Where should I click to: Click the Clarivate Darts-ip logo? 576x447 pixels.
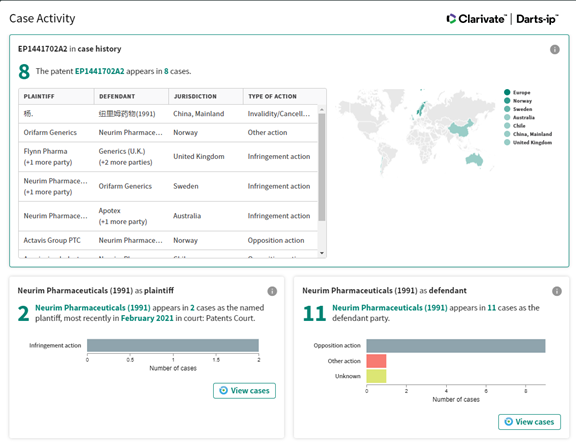tap(502, 19)
